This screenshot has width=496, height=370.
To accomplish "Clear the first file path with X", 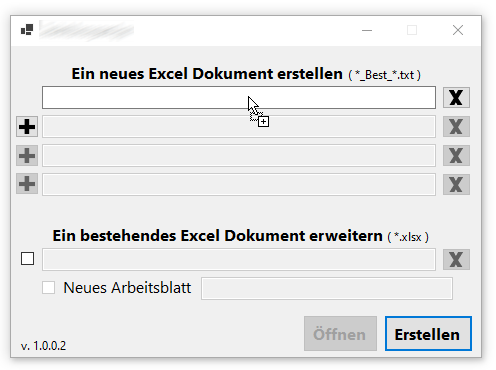I will 456,98.
